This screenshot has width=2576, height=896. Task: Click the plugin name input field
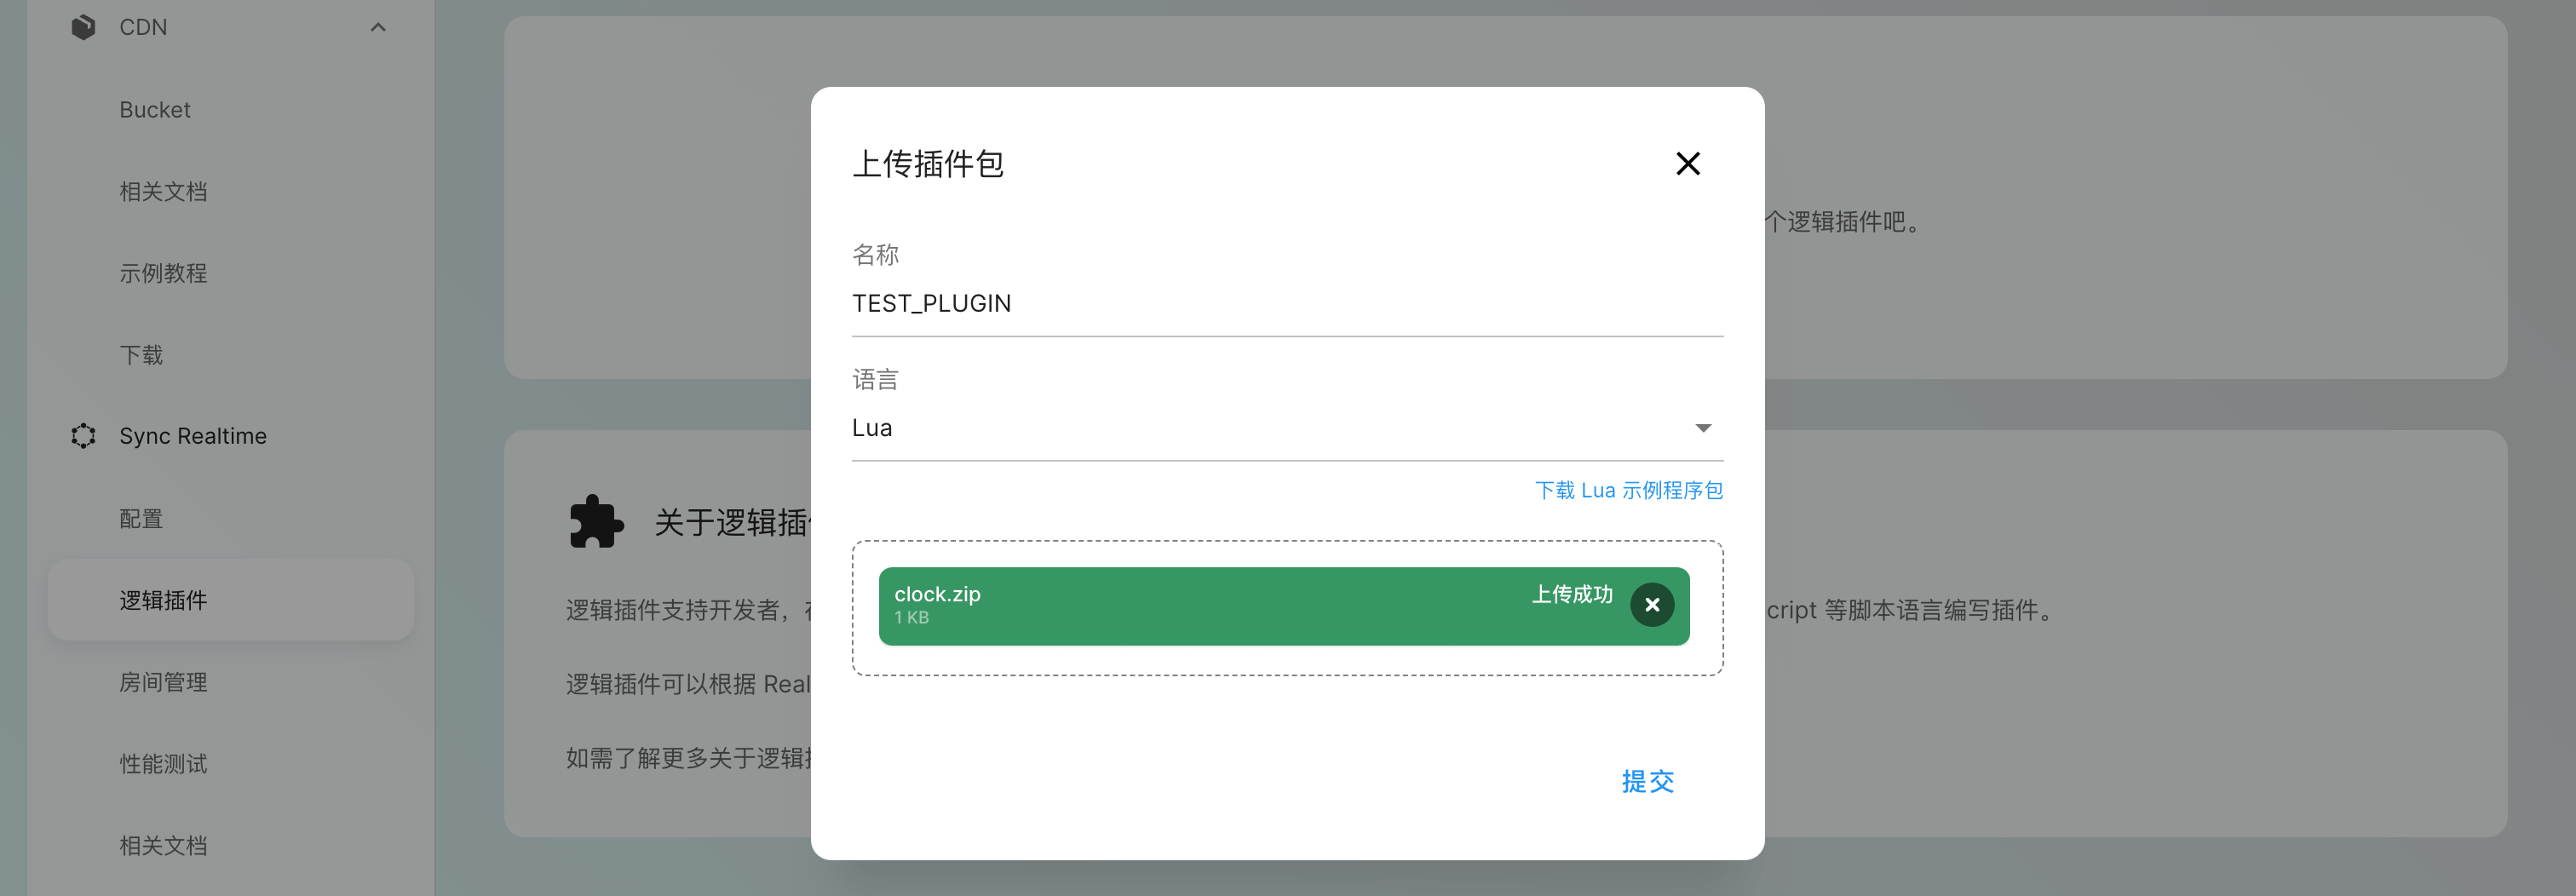[x=1286, y=304]
